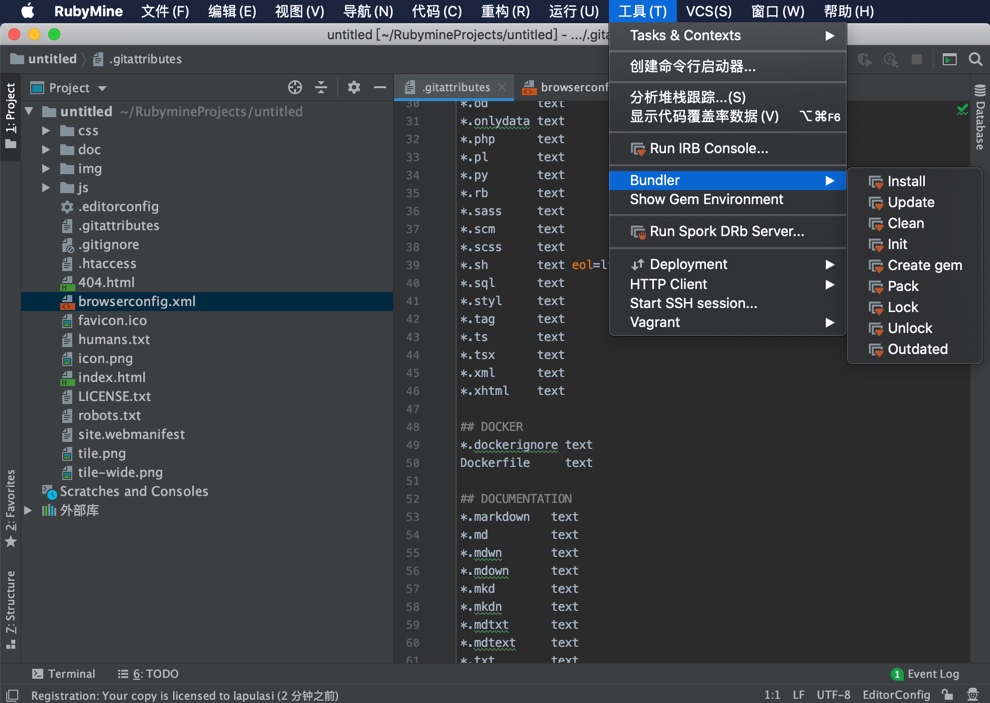Open the 6: TODO tool window
The image size is (990, 703).
[148, 674]
